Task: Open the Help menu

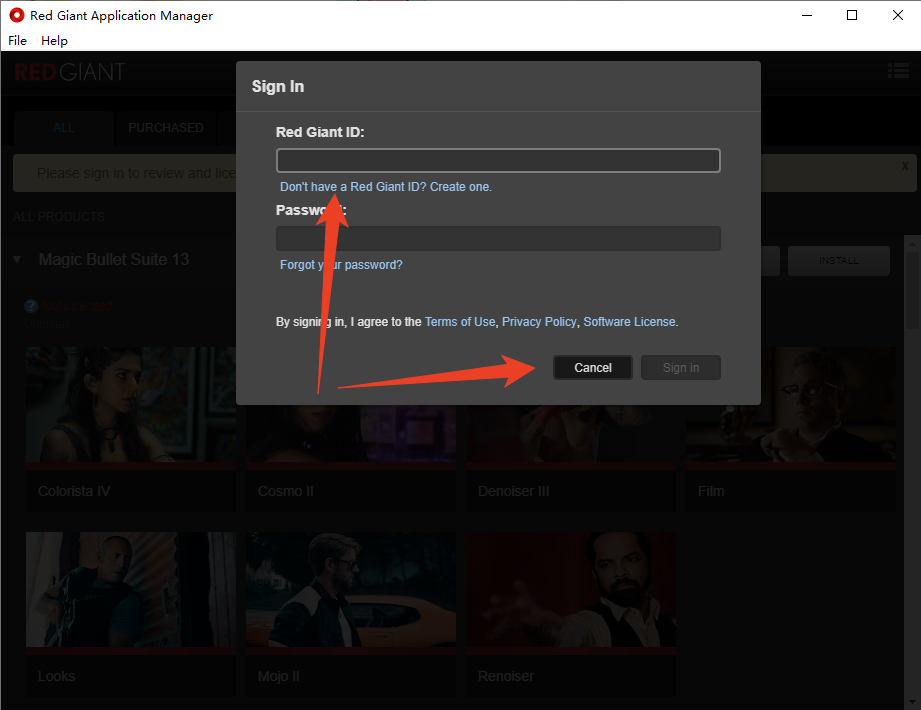Action: [54, 41]
